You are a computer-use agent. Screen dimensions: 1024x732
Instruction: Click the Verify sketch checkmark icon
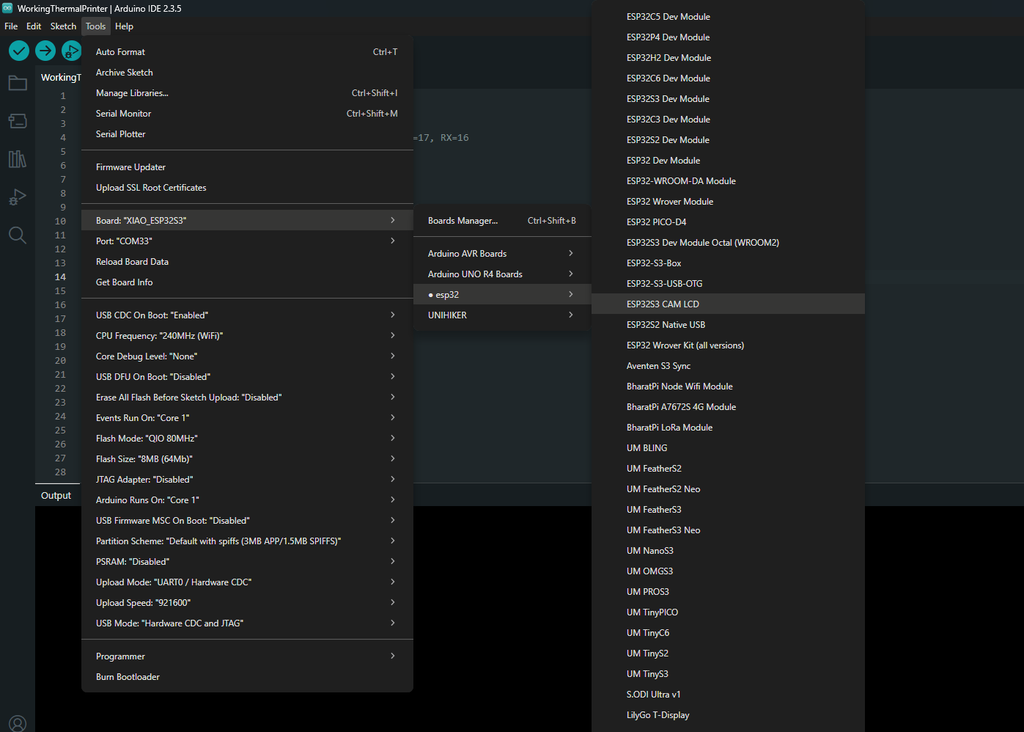(x=19, y=51)
